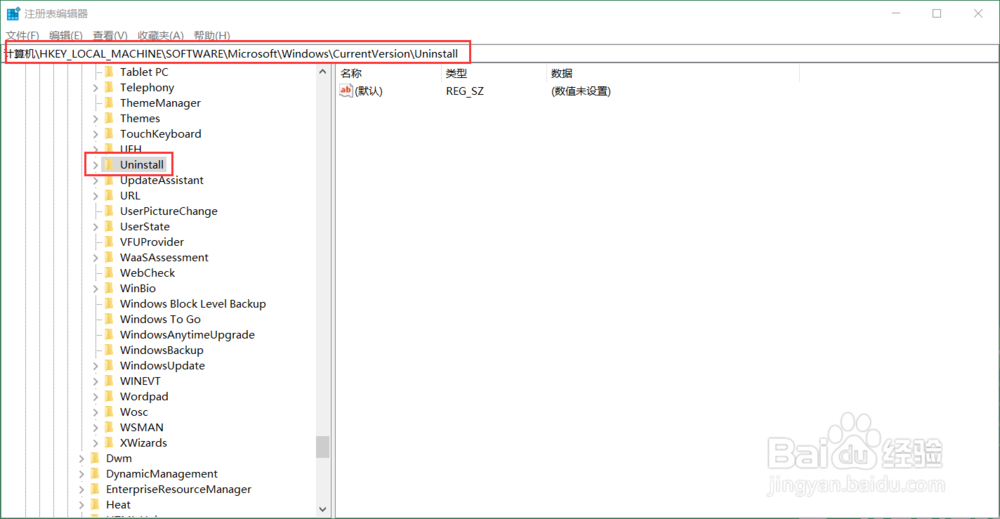Open the 编辑(E) menu
This screenshot has height=519, width=1000.
(66, 36)
